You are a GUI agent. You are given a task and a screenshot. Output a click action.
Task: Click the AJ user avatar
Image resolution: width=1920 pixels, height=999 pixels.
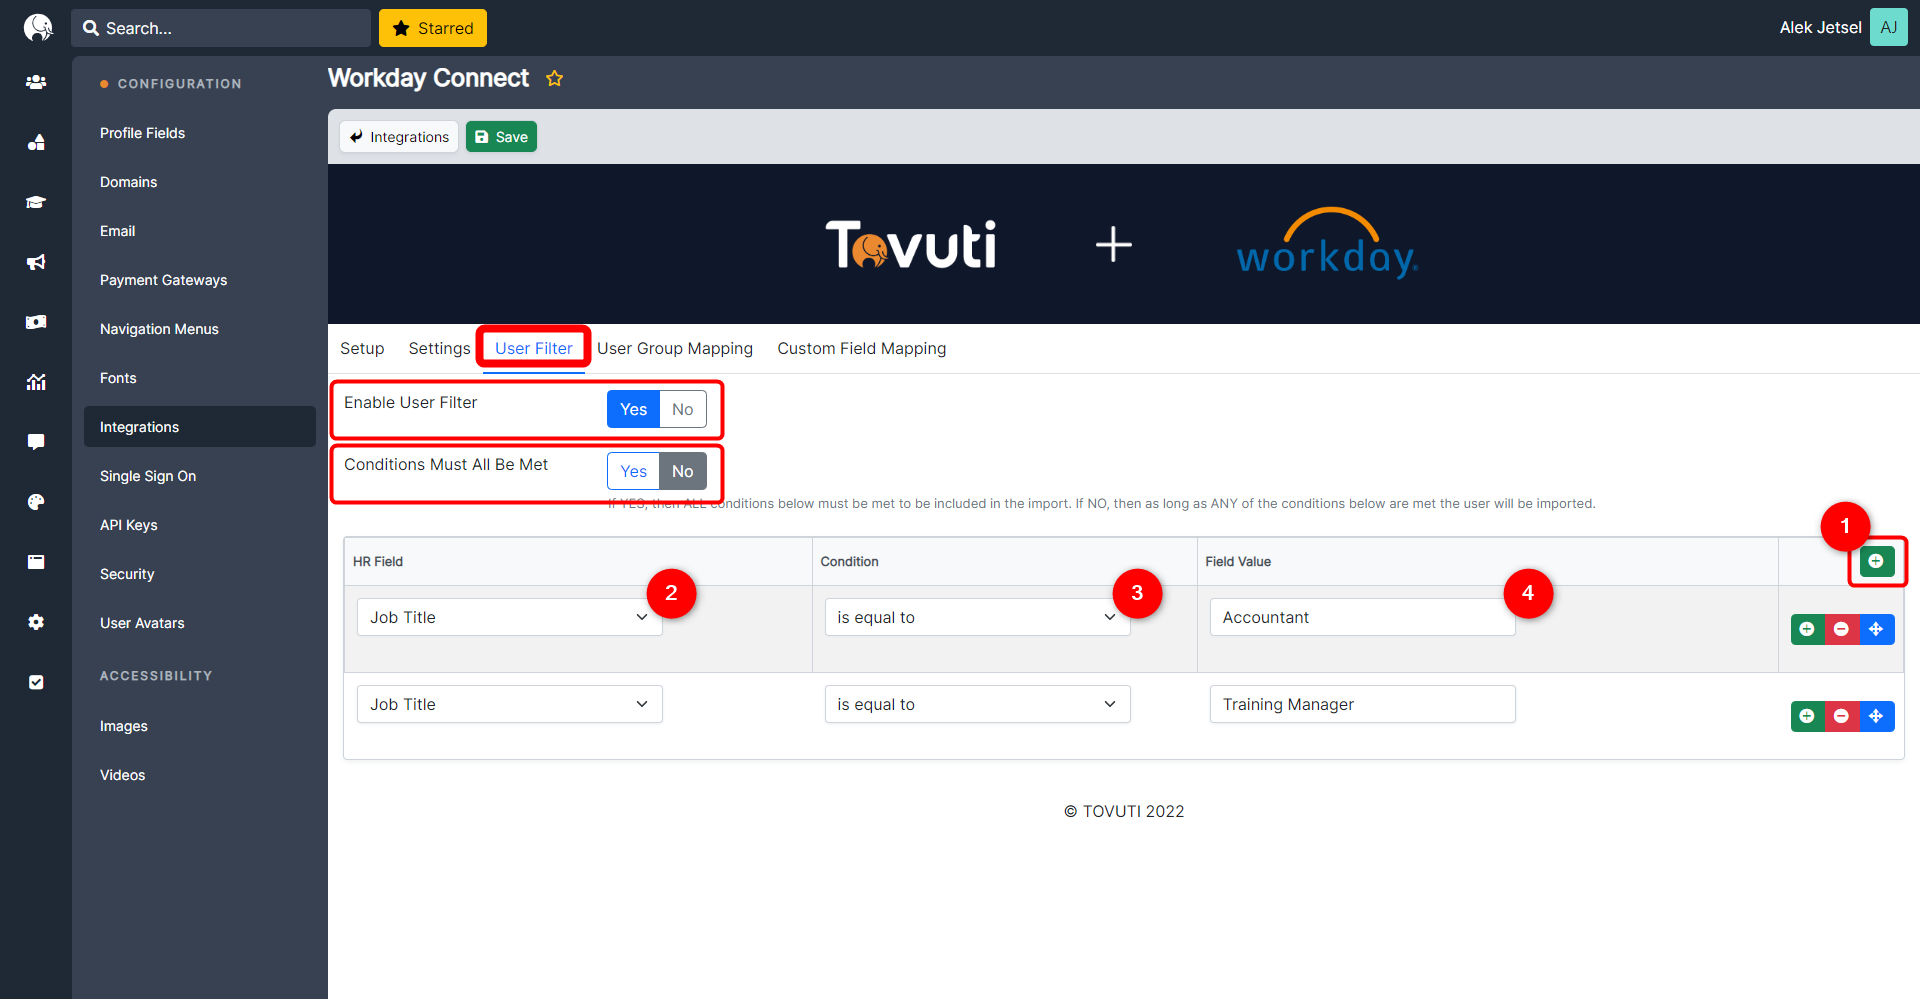[x=1889, y=27]
